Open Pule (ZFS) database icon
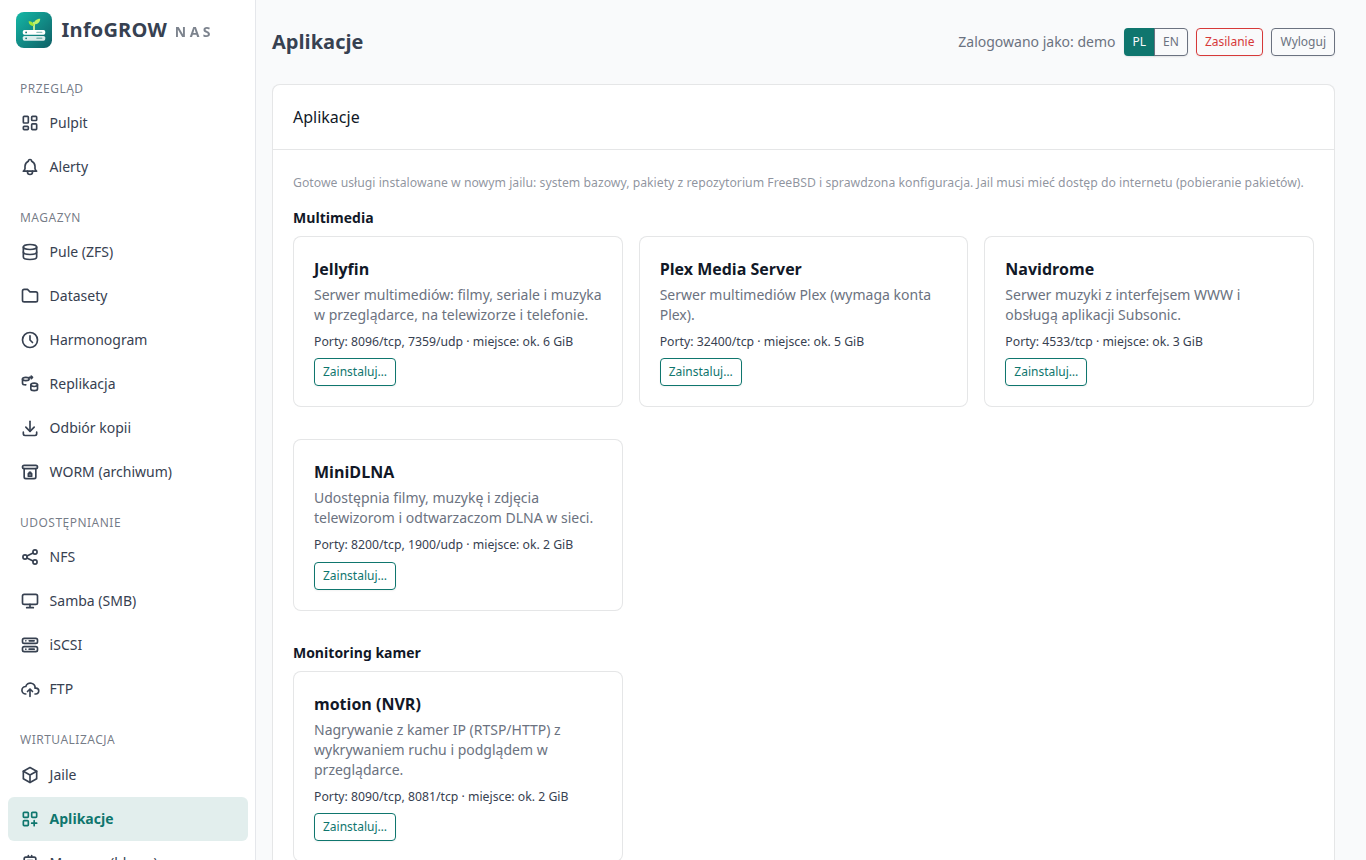This screenshot has height=860, width=1366. coord(30,252)
